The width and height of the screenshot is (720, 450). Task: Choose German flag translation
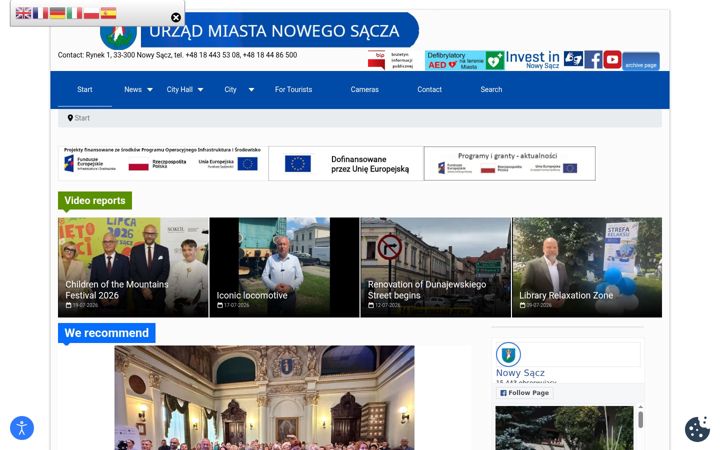pyautogui.click(x=57, y=13)
